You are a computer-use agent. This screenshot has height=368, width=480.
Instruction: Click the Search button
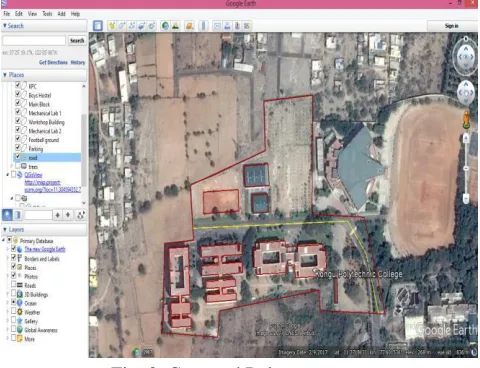click(x=77, y=40)
